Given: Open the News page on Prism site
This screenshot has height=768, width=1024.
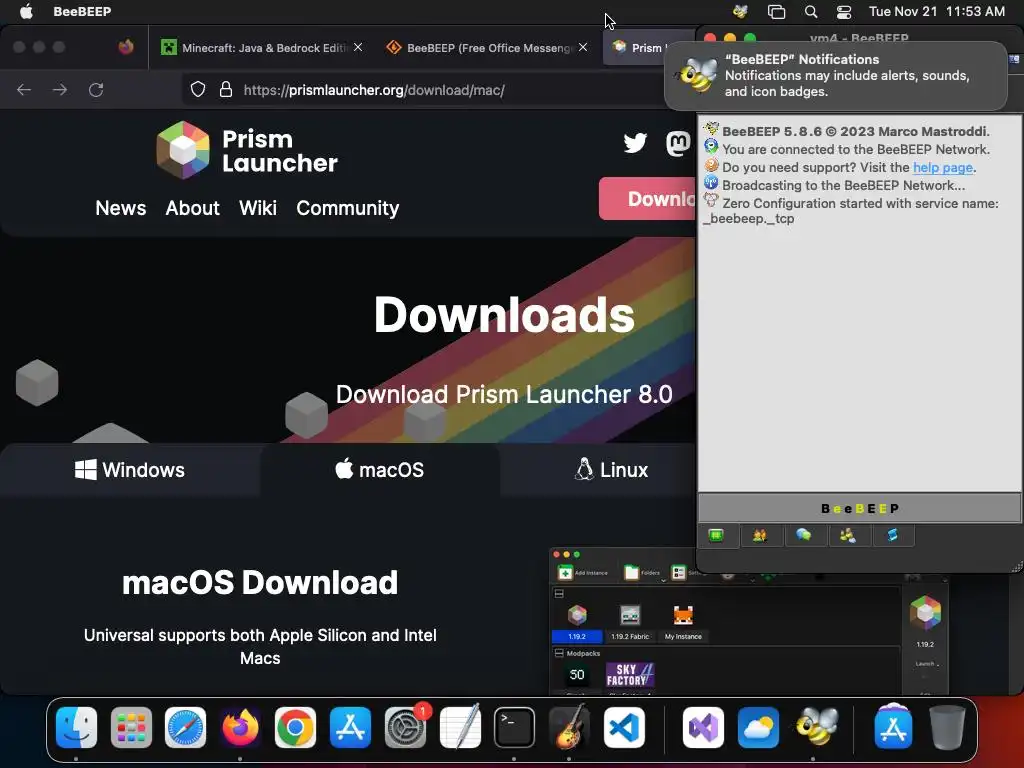Looking at the screenshot, I should [x=121, y=208].
